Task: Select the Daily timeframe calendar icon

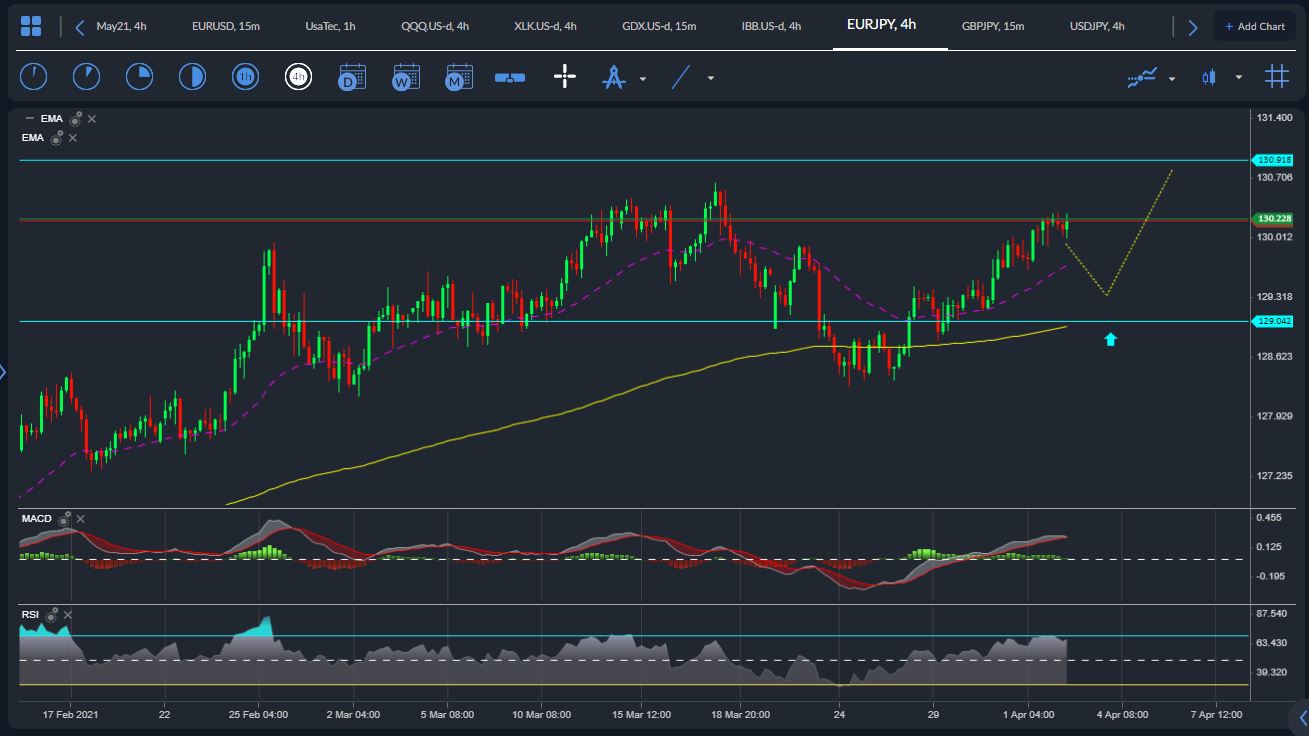Action: (352, 76)
